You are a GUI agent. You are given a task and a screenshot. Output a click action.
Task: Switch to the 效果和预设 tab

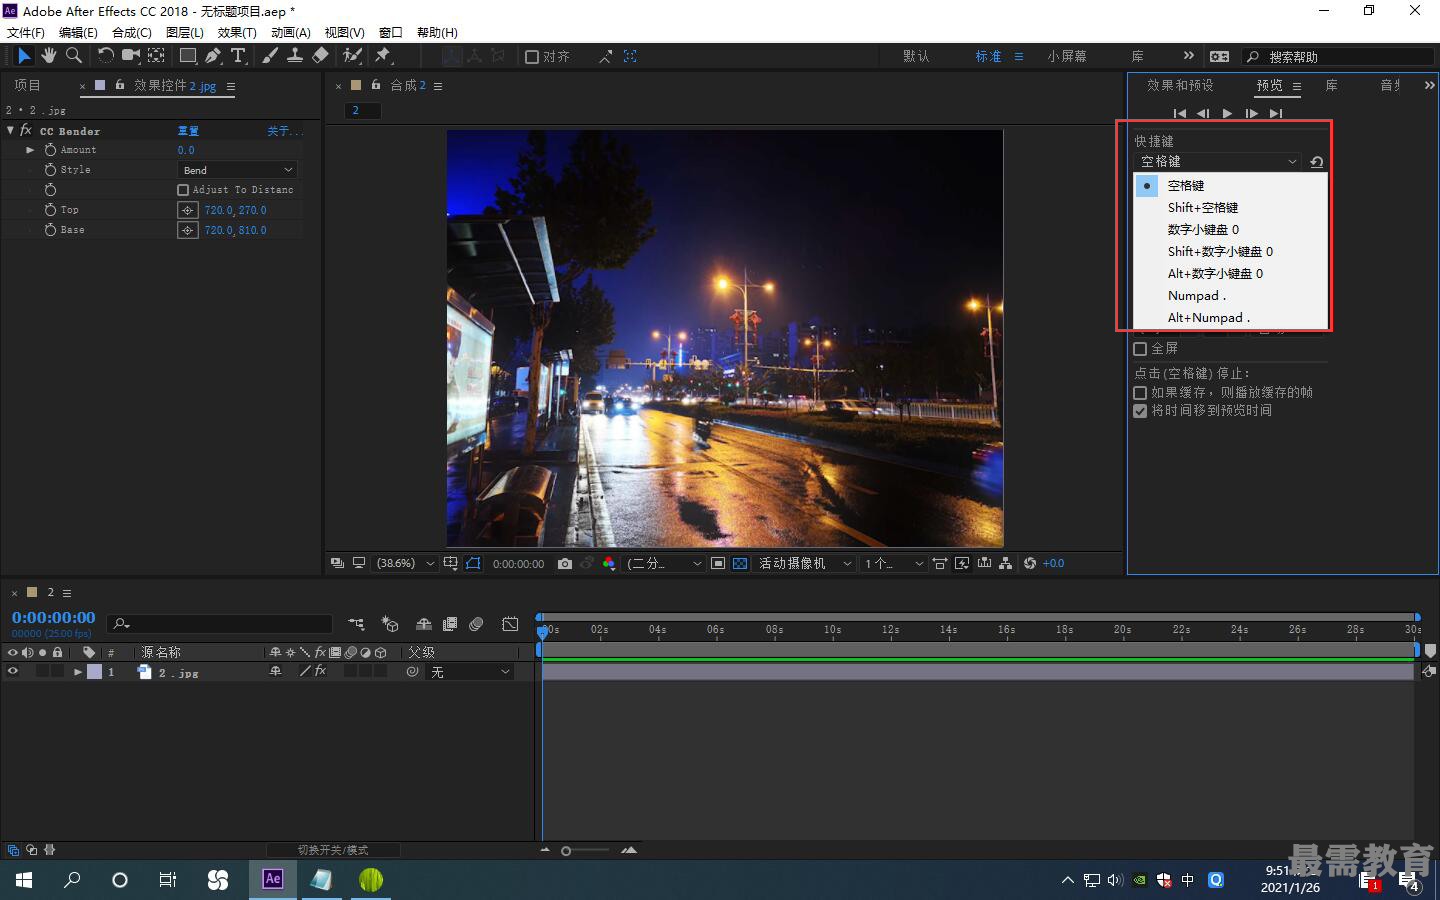tap(1180, 86)
